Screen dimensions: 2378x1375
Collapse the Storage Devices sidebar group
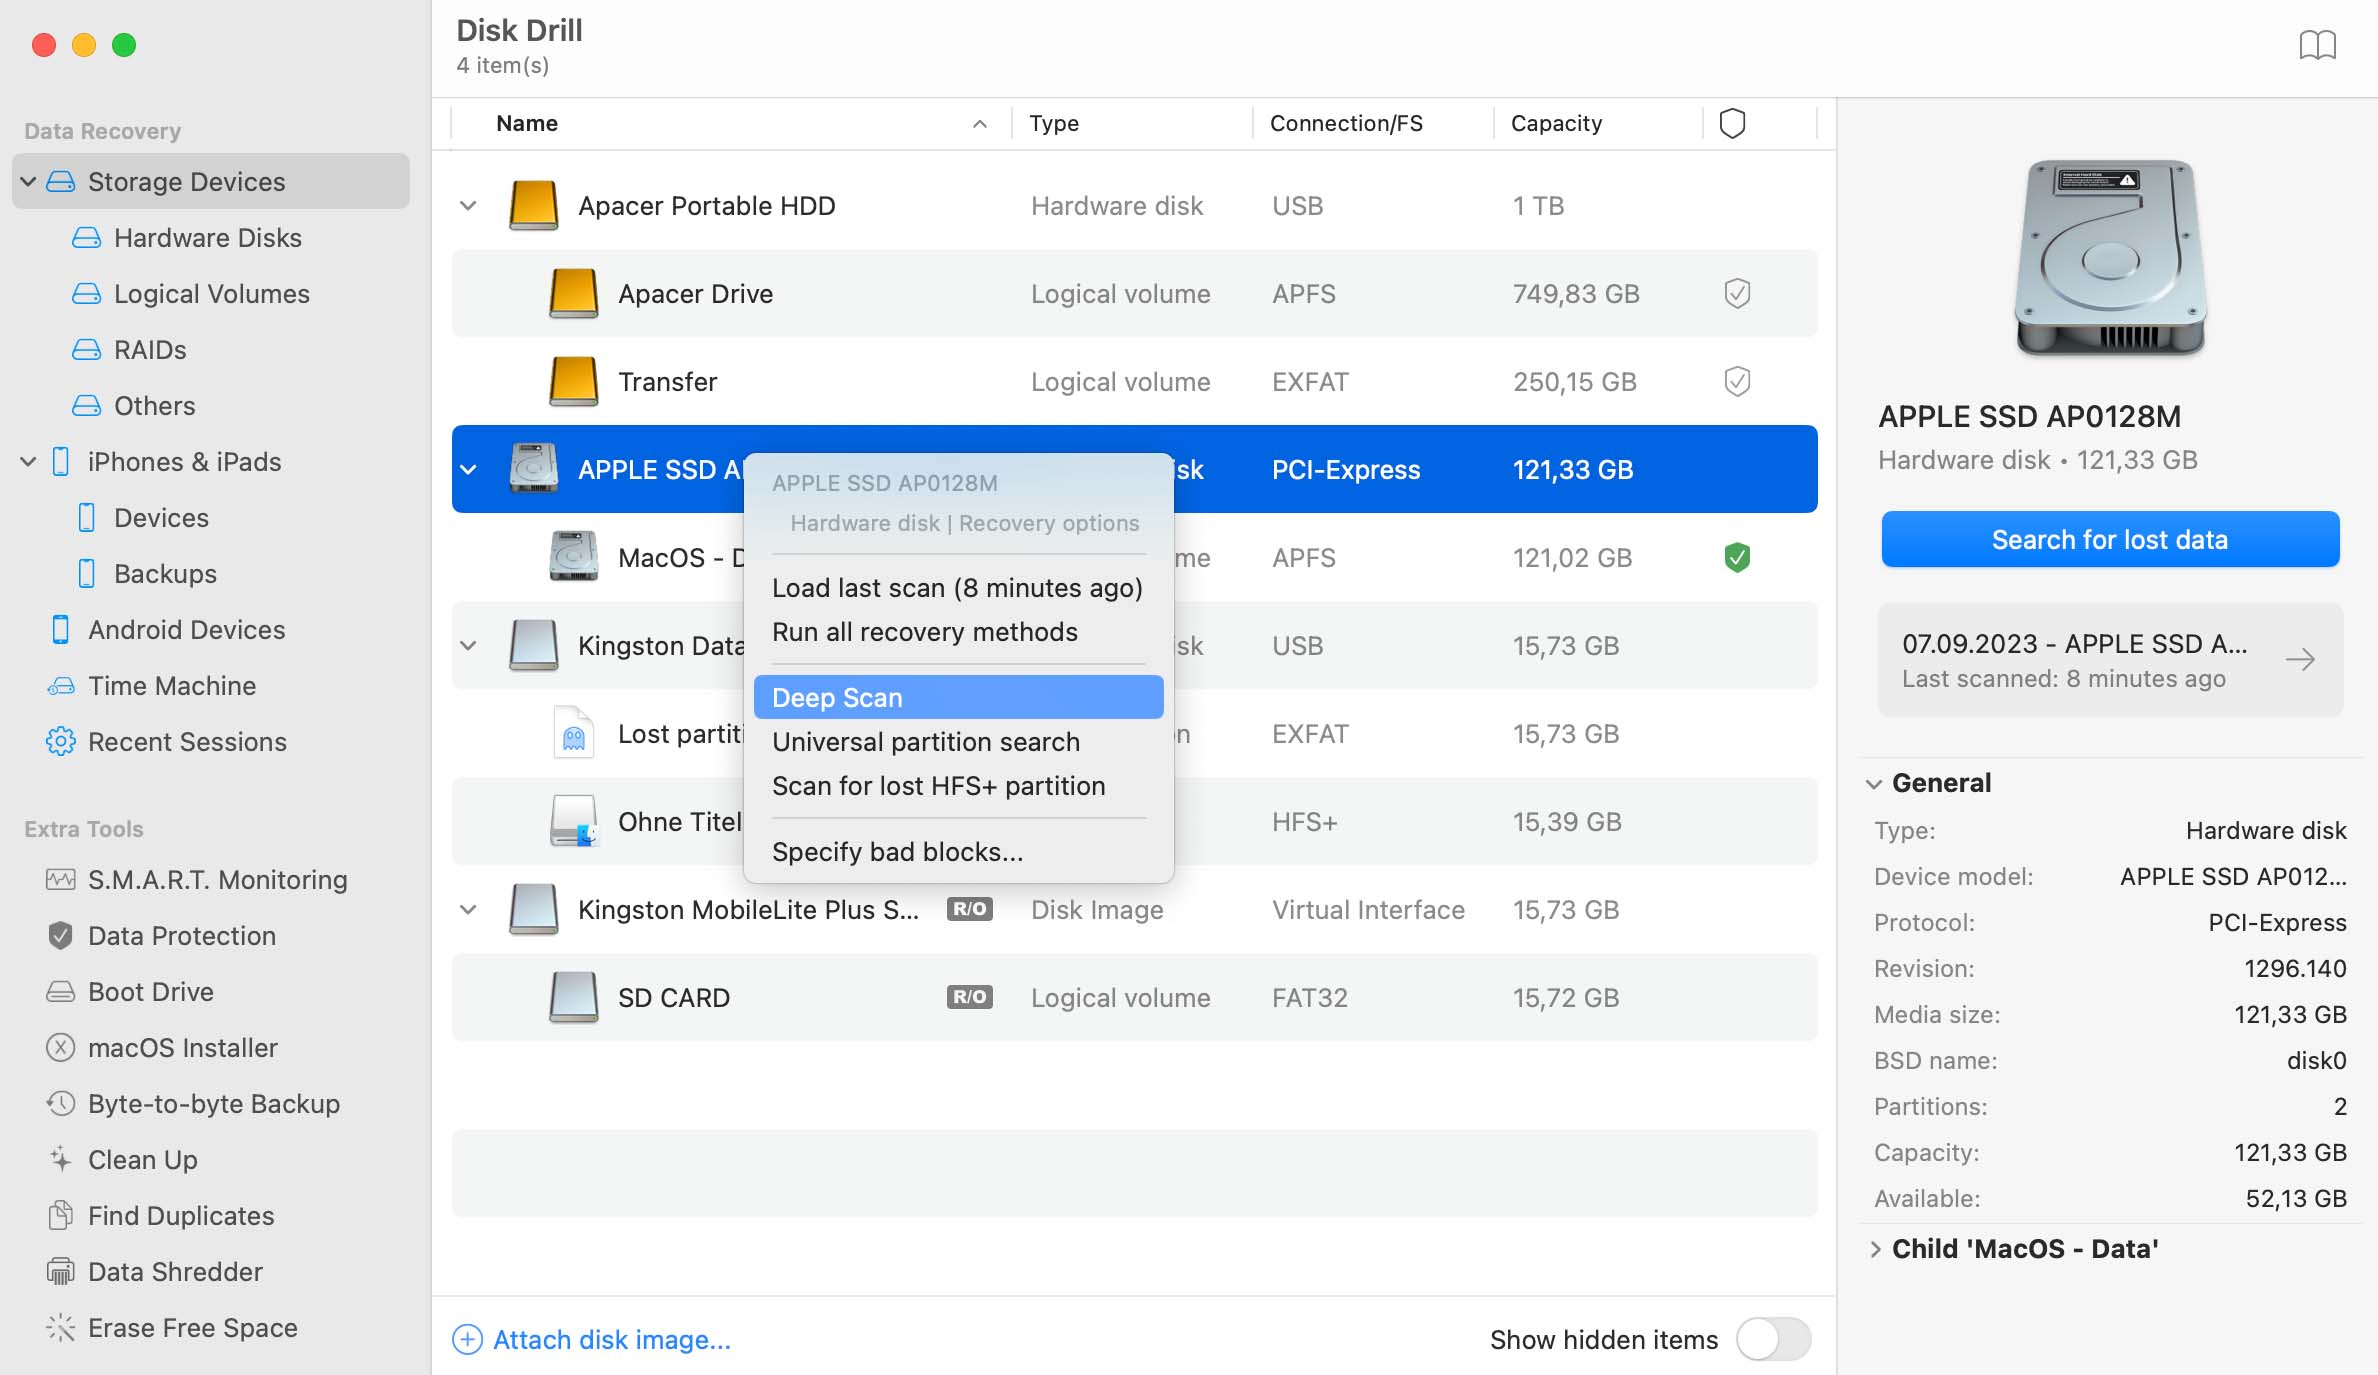click(28, 181)
